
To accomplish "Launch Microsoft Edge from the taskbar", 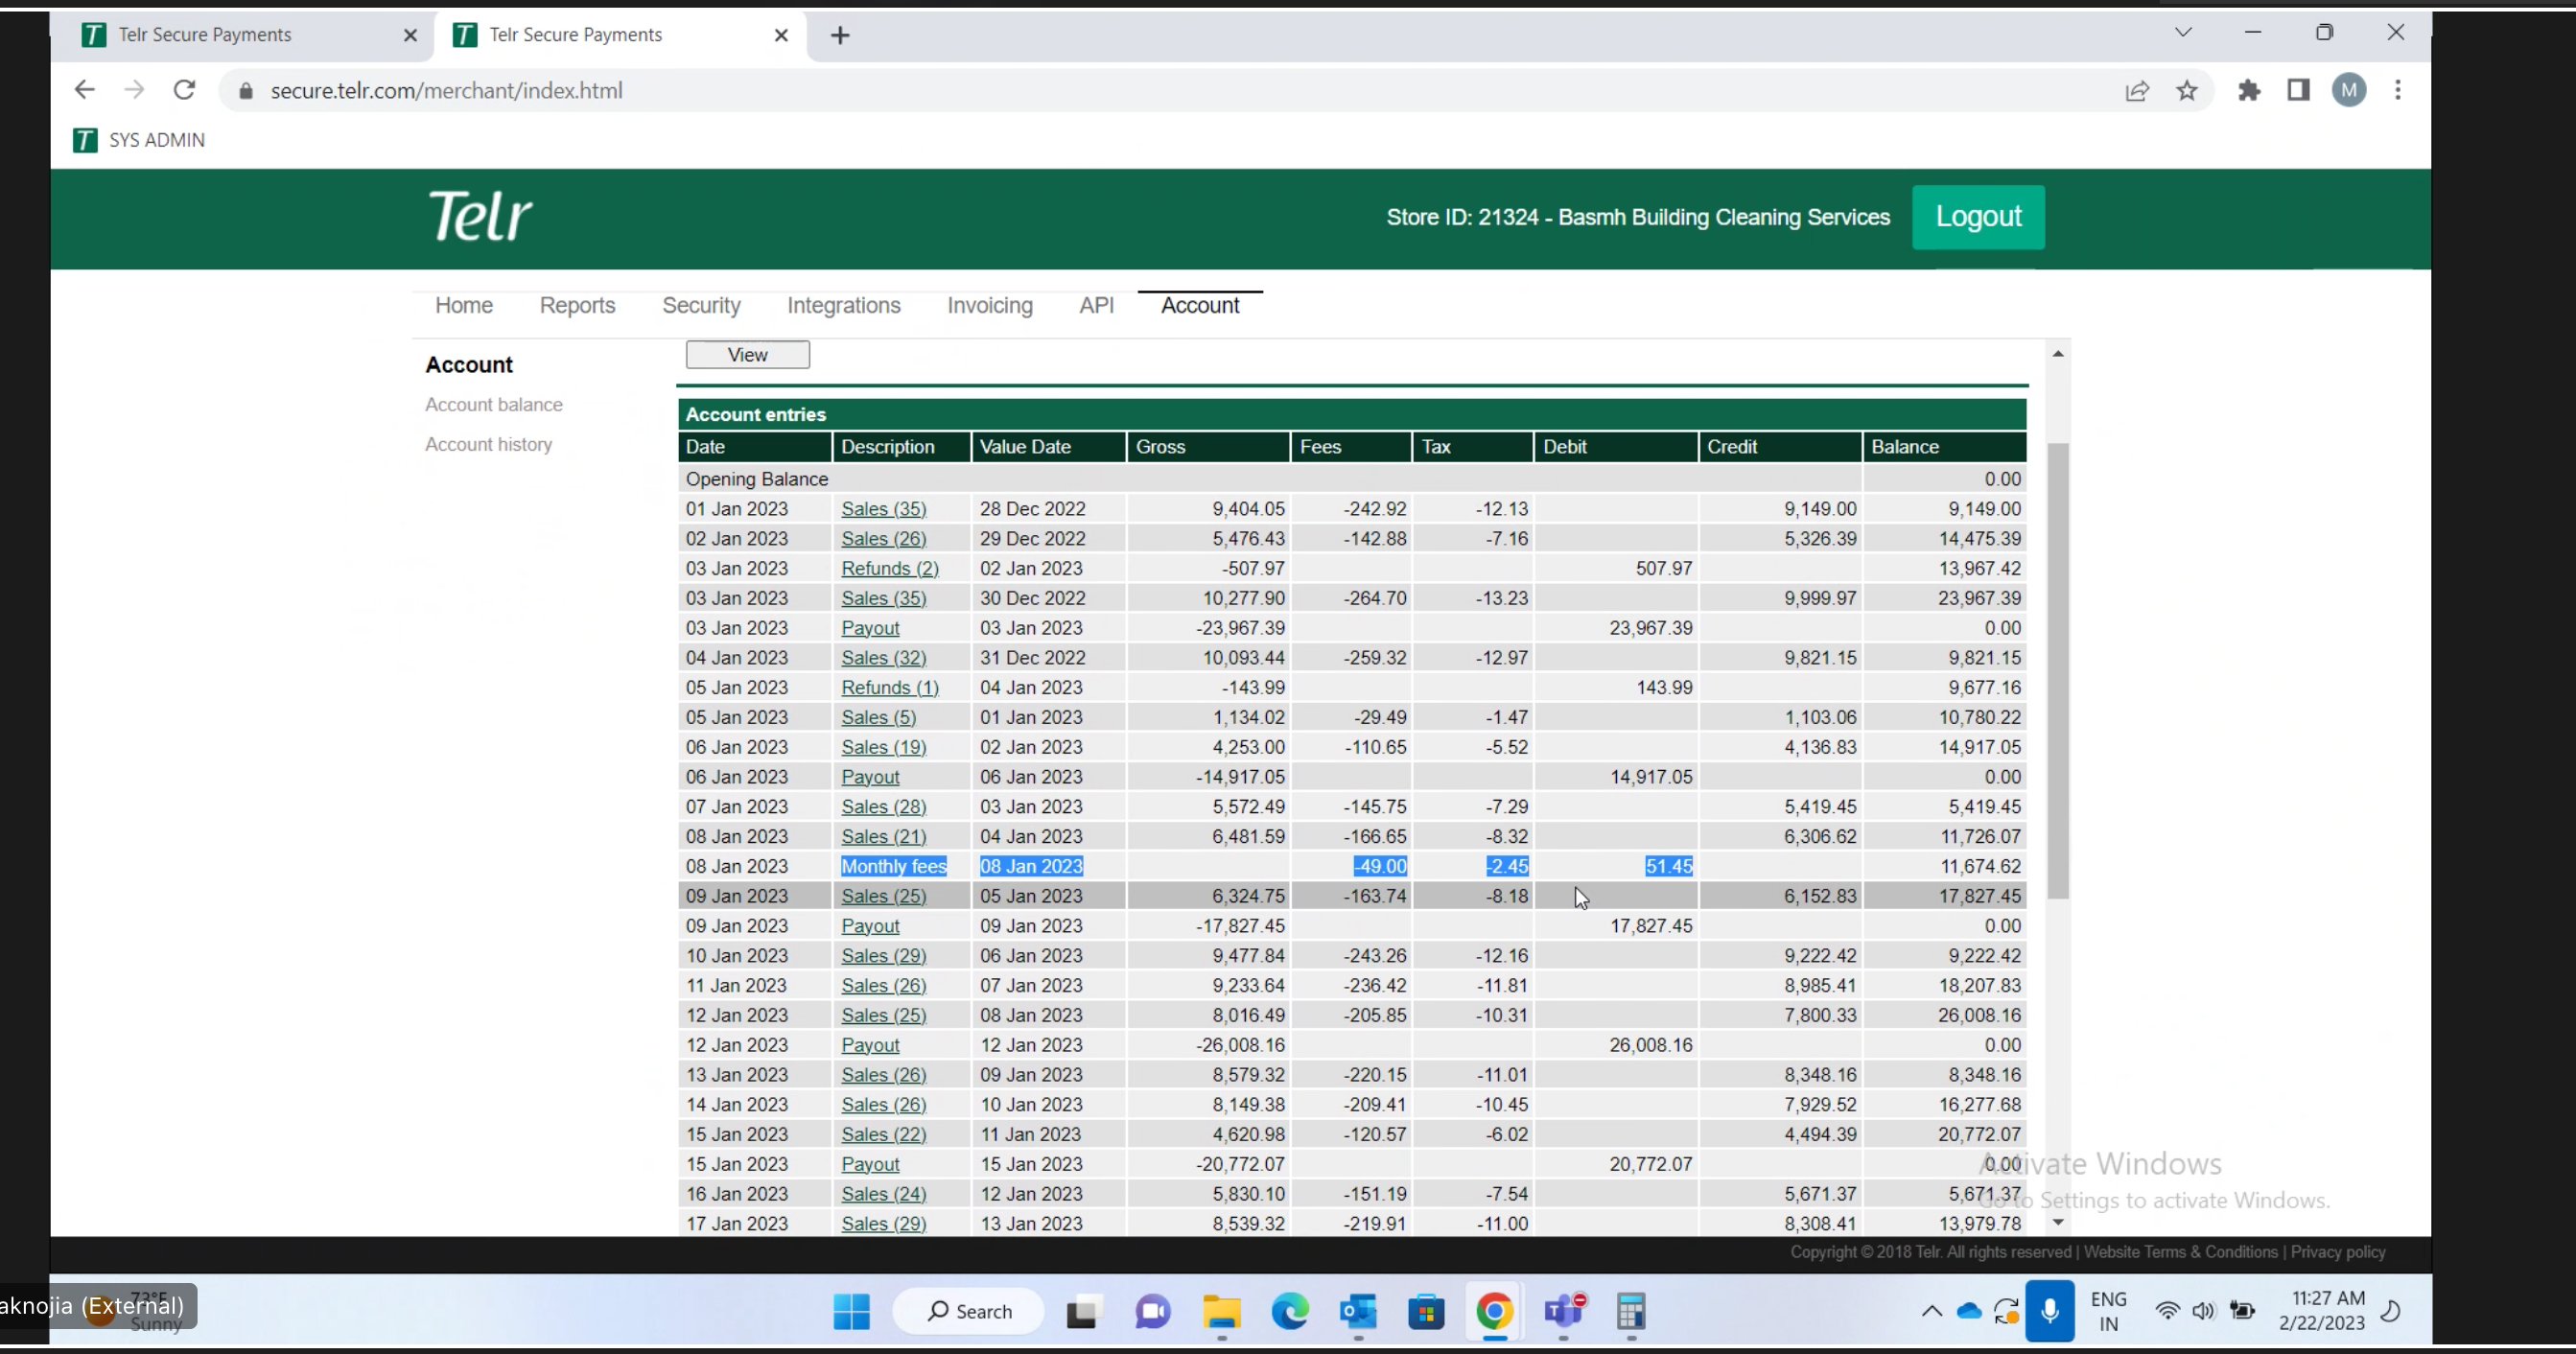I will [1290, 1311].
